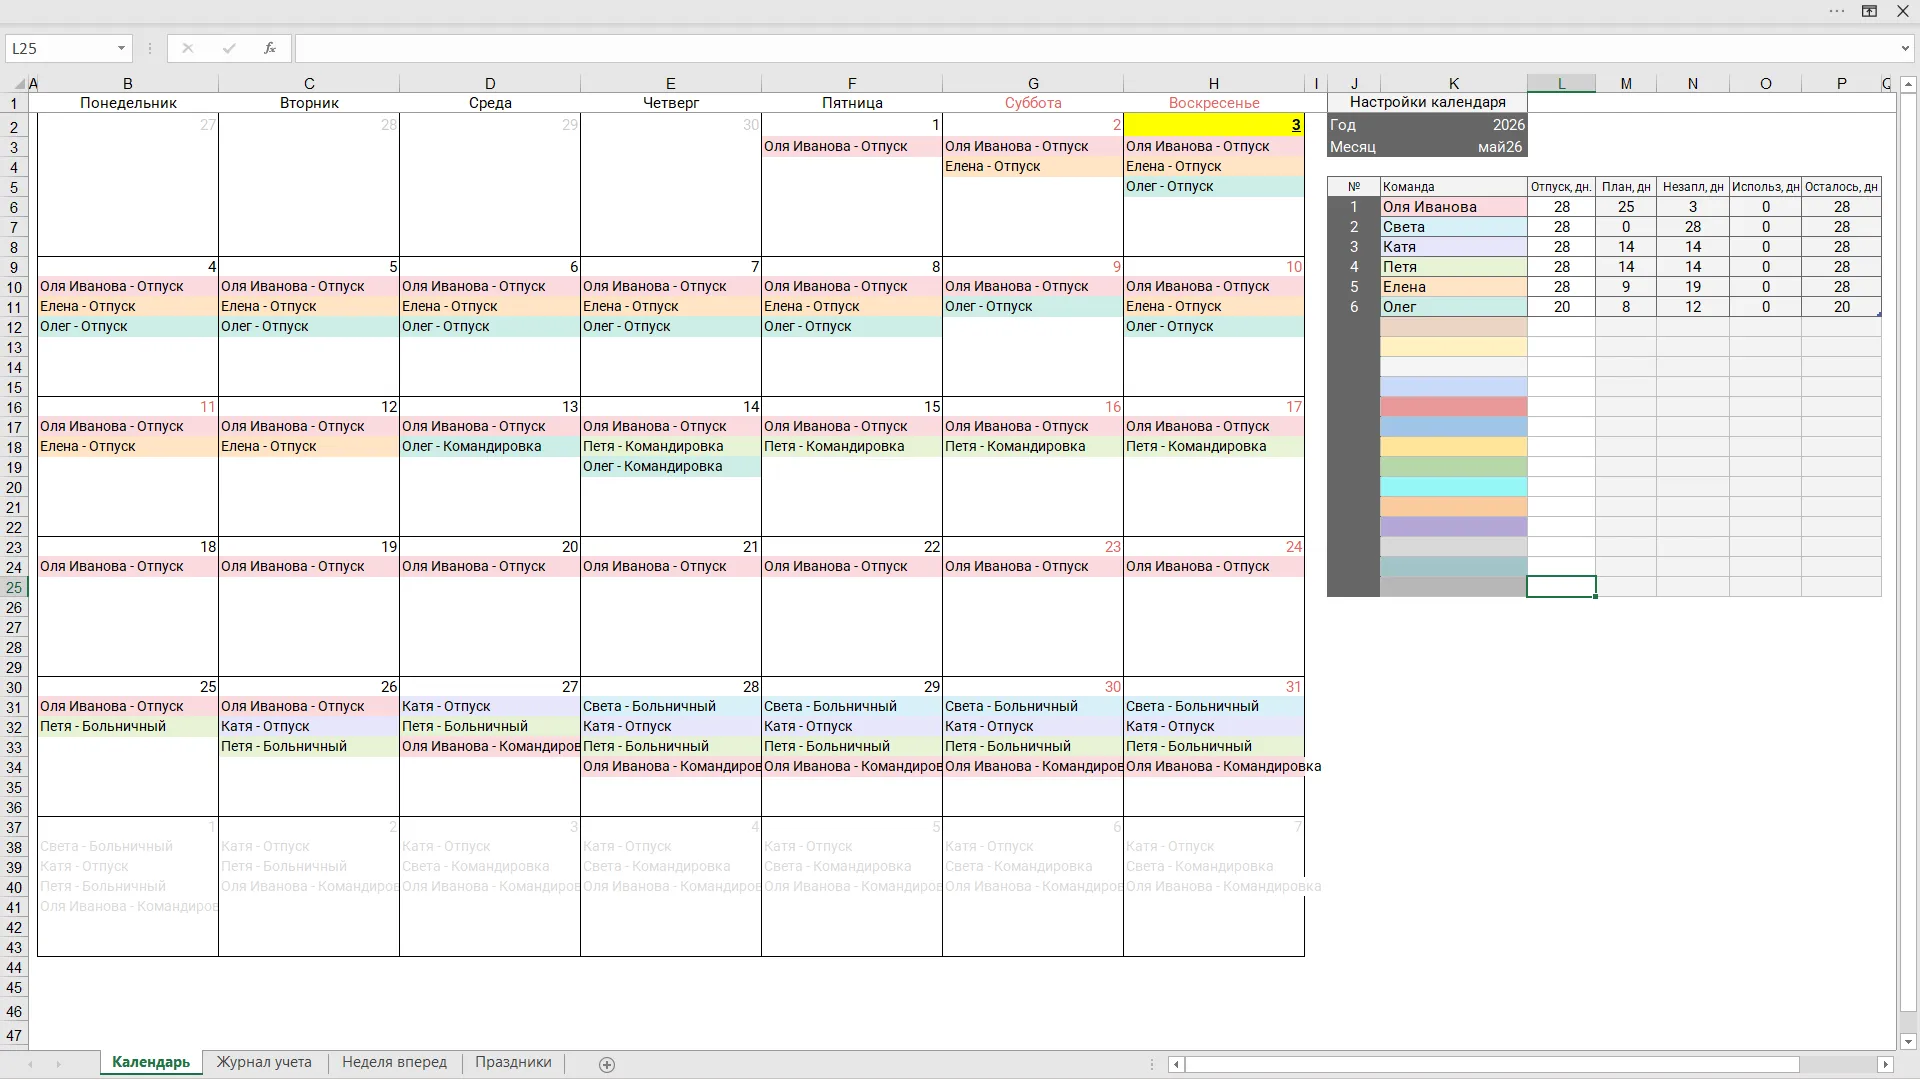This screenshot has height=1080, width=1920.
Task: Click the sheet tabs scroll-right arrow
Action: pos(58,1064)
